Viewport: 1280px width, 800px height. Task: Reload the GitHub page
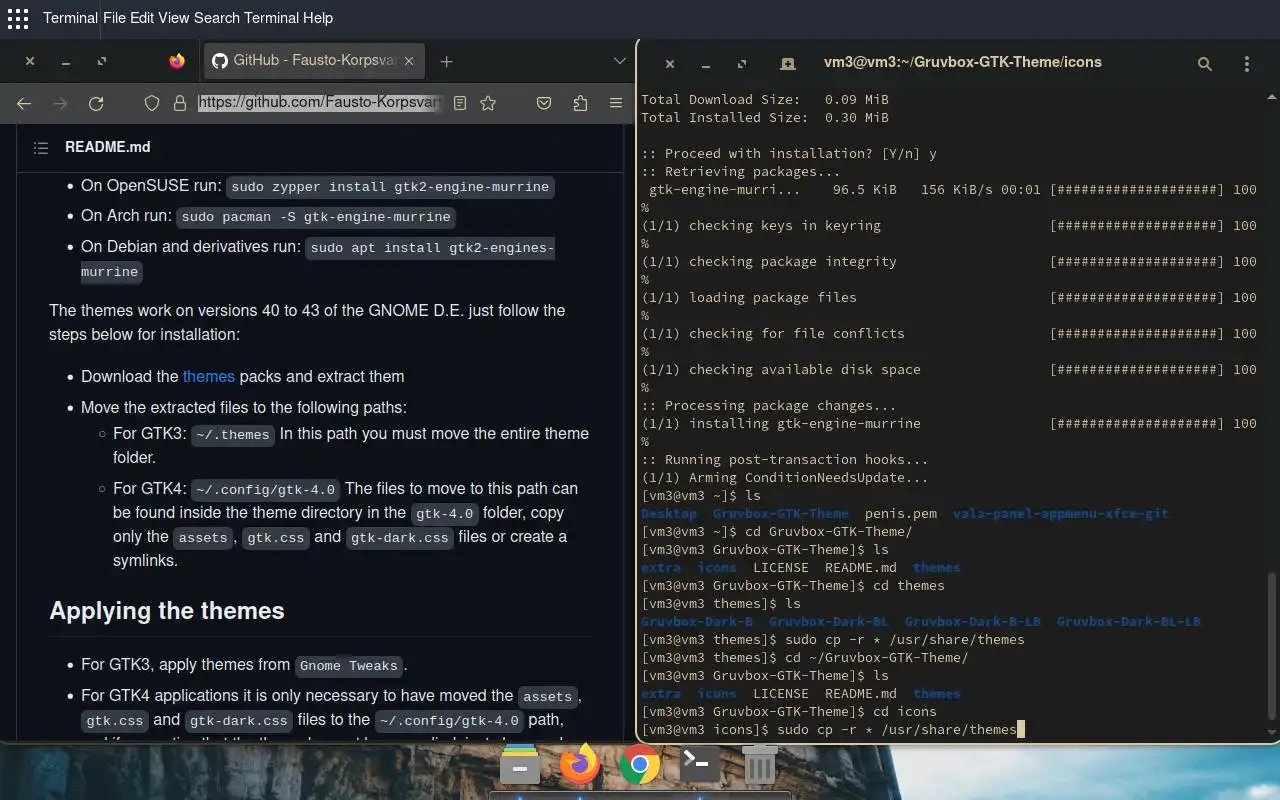(x=96, y=103)
